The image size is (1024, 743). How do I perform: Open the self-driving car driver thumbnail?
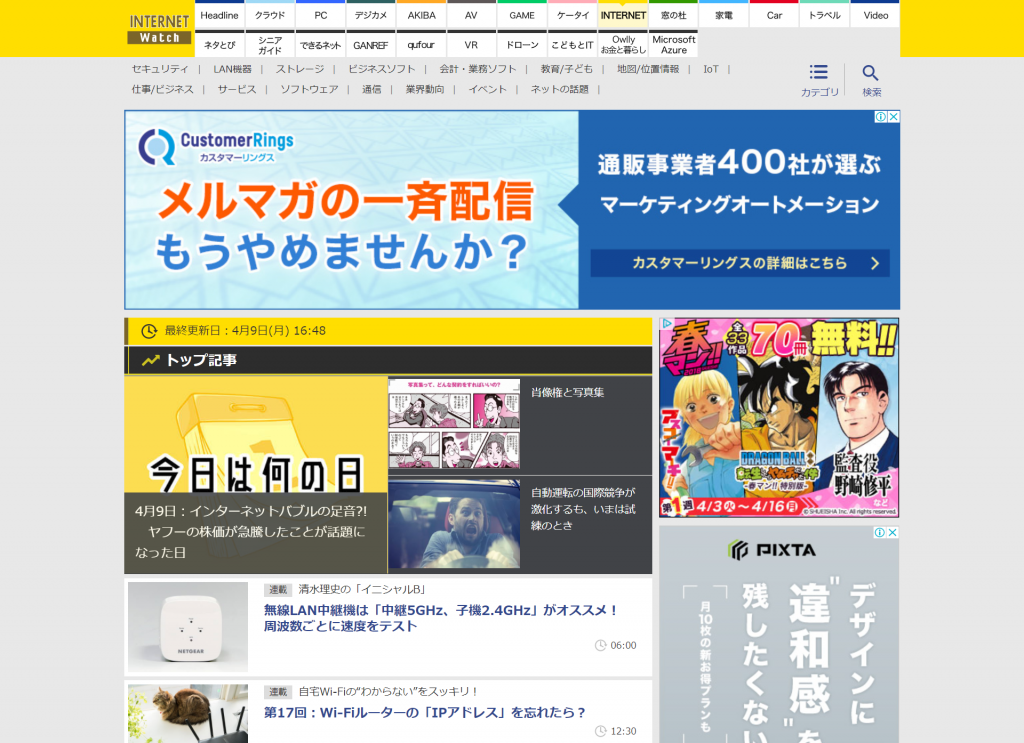455,524
